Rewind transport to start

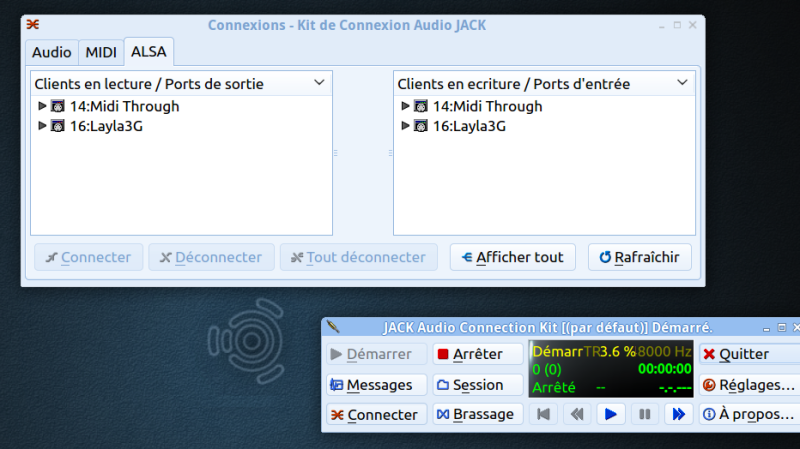click(x=543, y=414)
